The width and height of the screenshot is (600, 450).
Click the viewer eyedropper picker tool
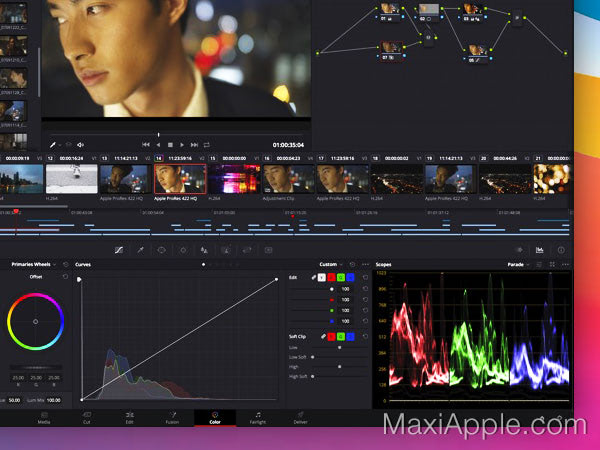53,145
